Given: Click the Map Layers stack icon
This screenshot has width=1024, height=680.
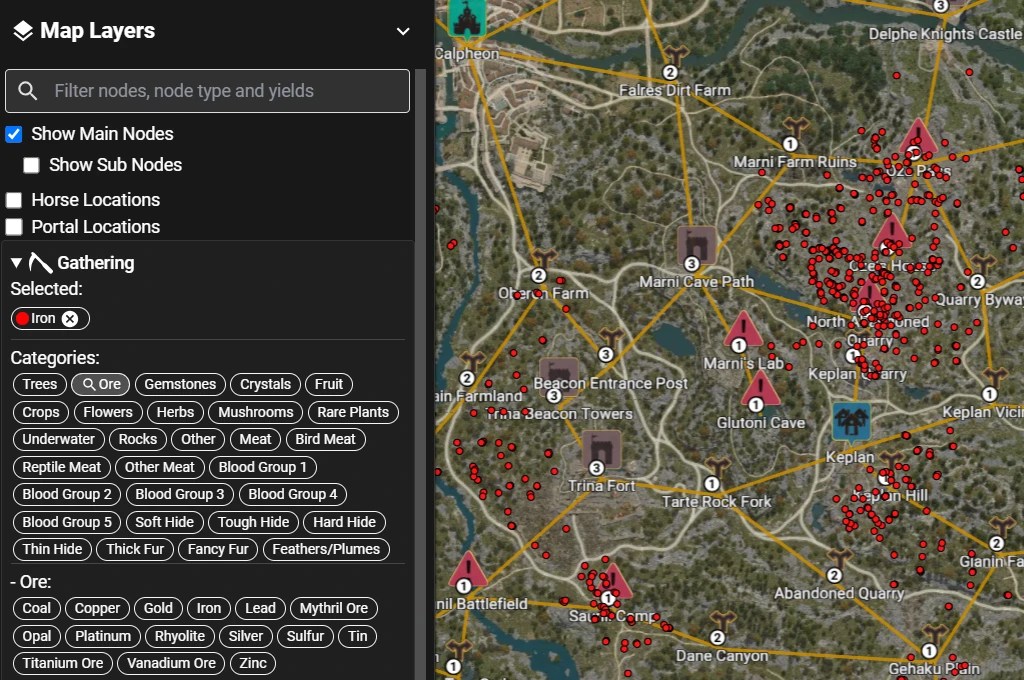Looking at the screenshot, I should 23,31.
